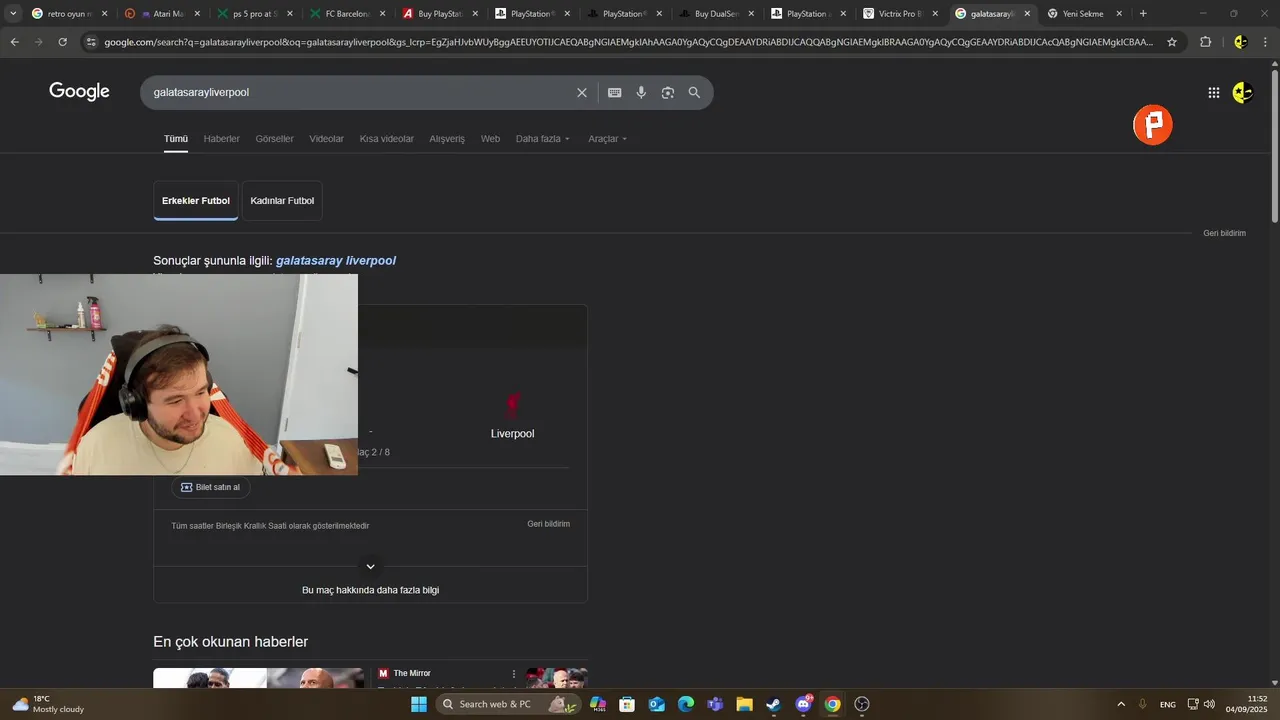Select Erkekler Futbol chip

196,201
